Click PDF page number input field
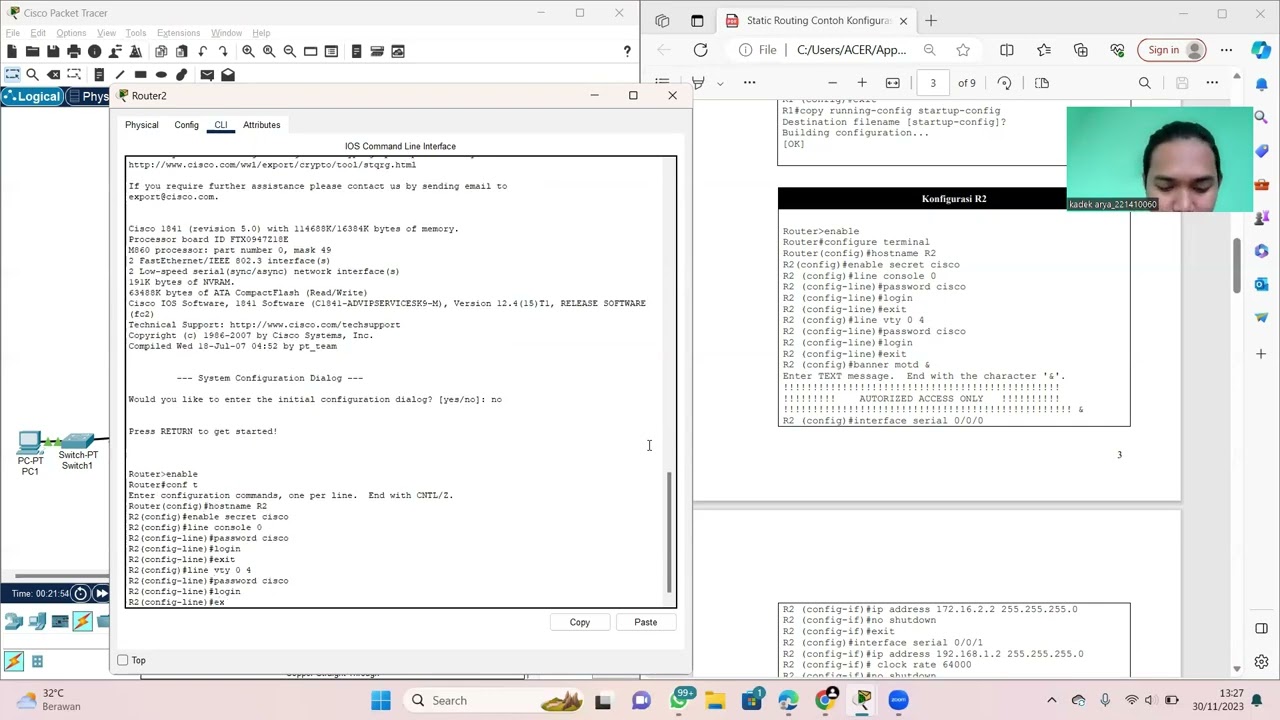This screenshot has width=1280, height=720. click(933, 83)
